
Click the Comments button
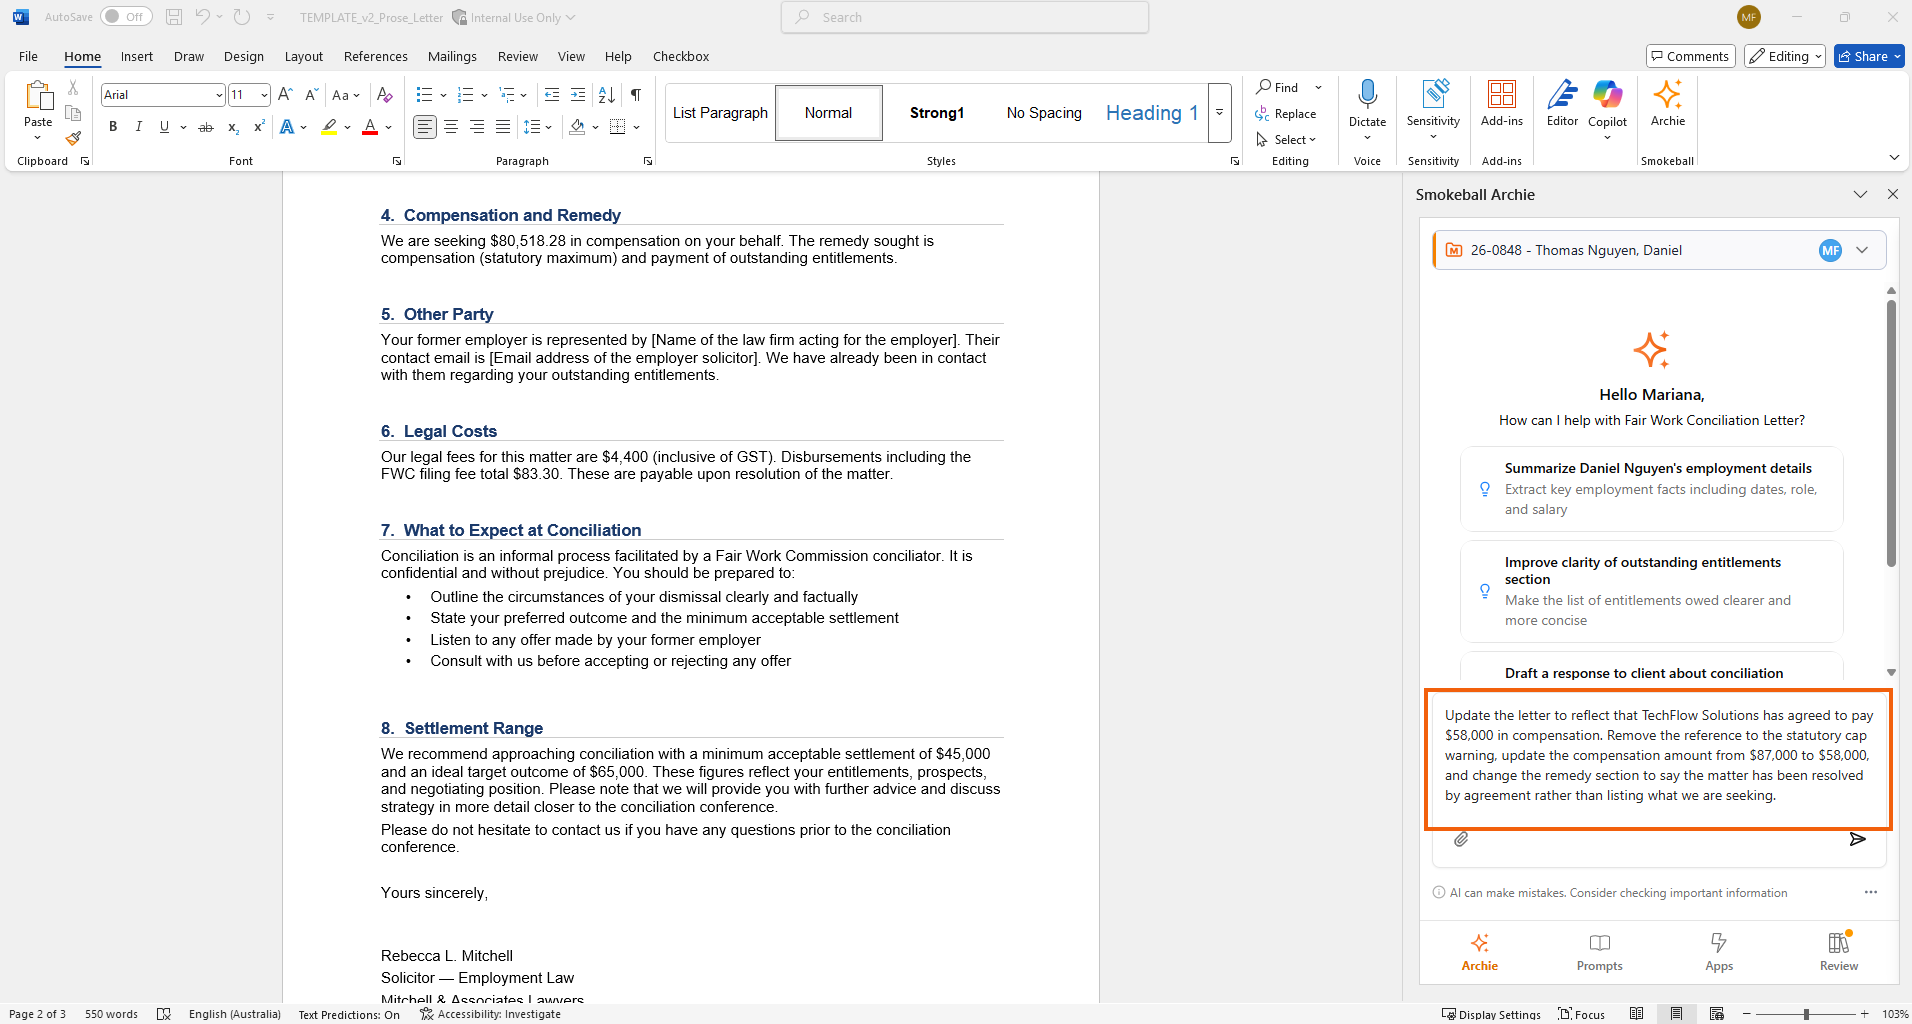[1689, 56]
